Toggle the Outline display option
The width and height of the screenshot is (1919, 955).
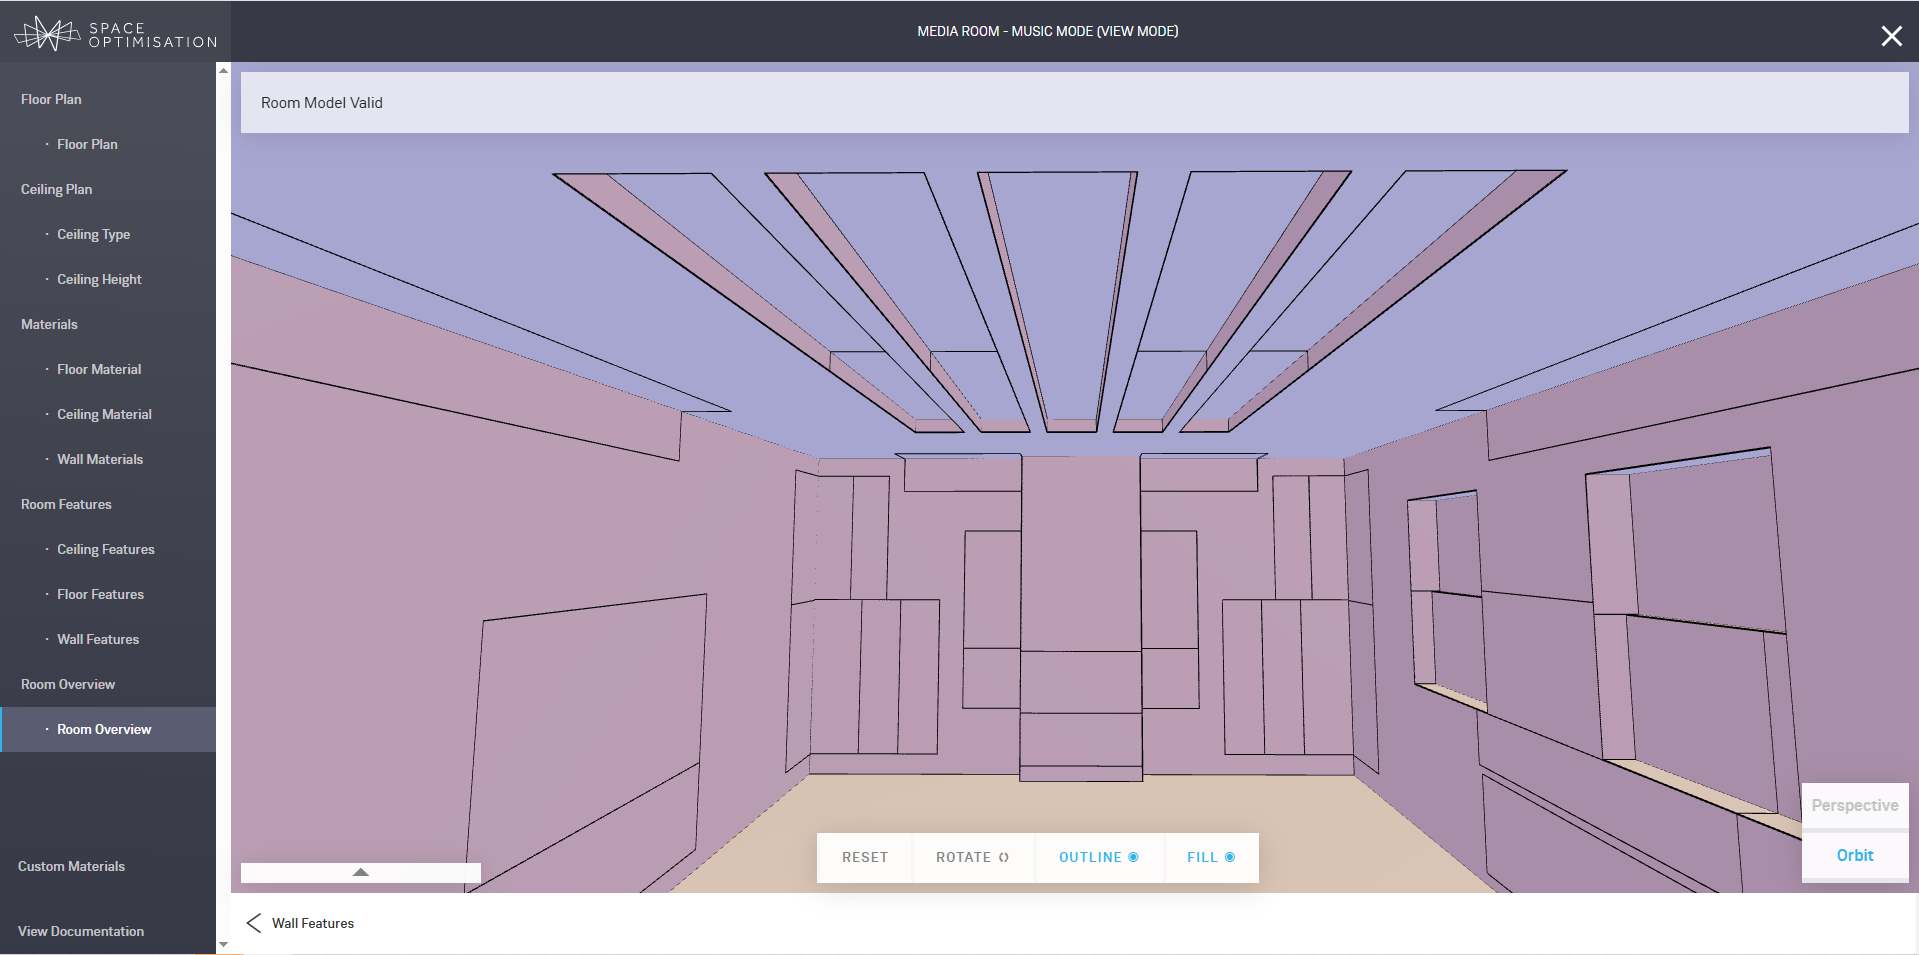click(x=1098, y=857)
